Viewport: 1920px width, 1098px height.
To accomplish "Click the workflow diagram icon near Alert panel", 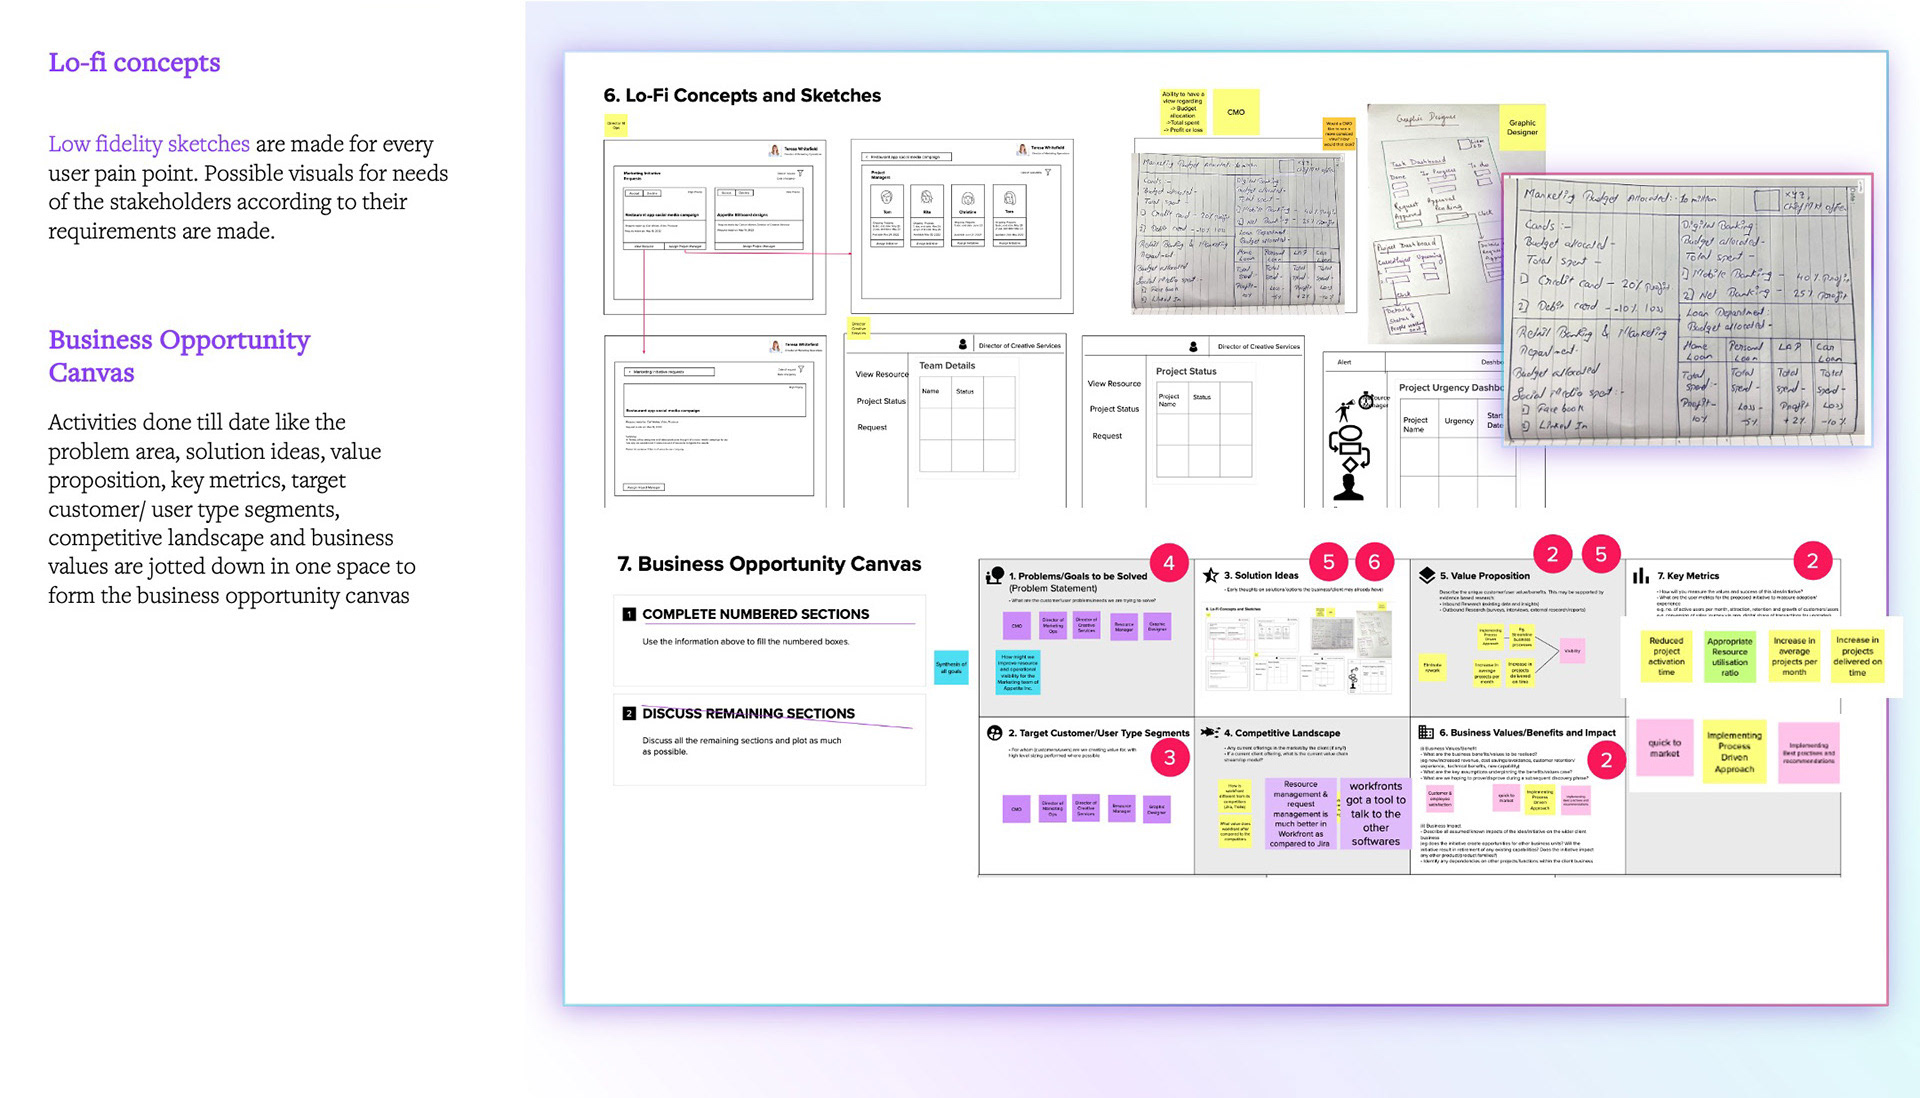I will [x=1349, y=449].
